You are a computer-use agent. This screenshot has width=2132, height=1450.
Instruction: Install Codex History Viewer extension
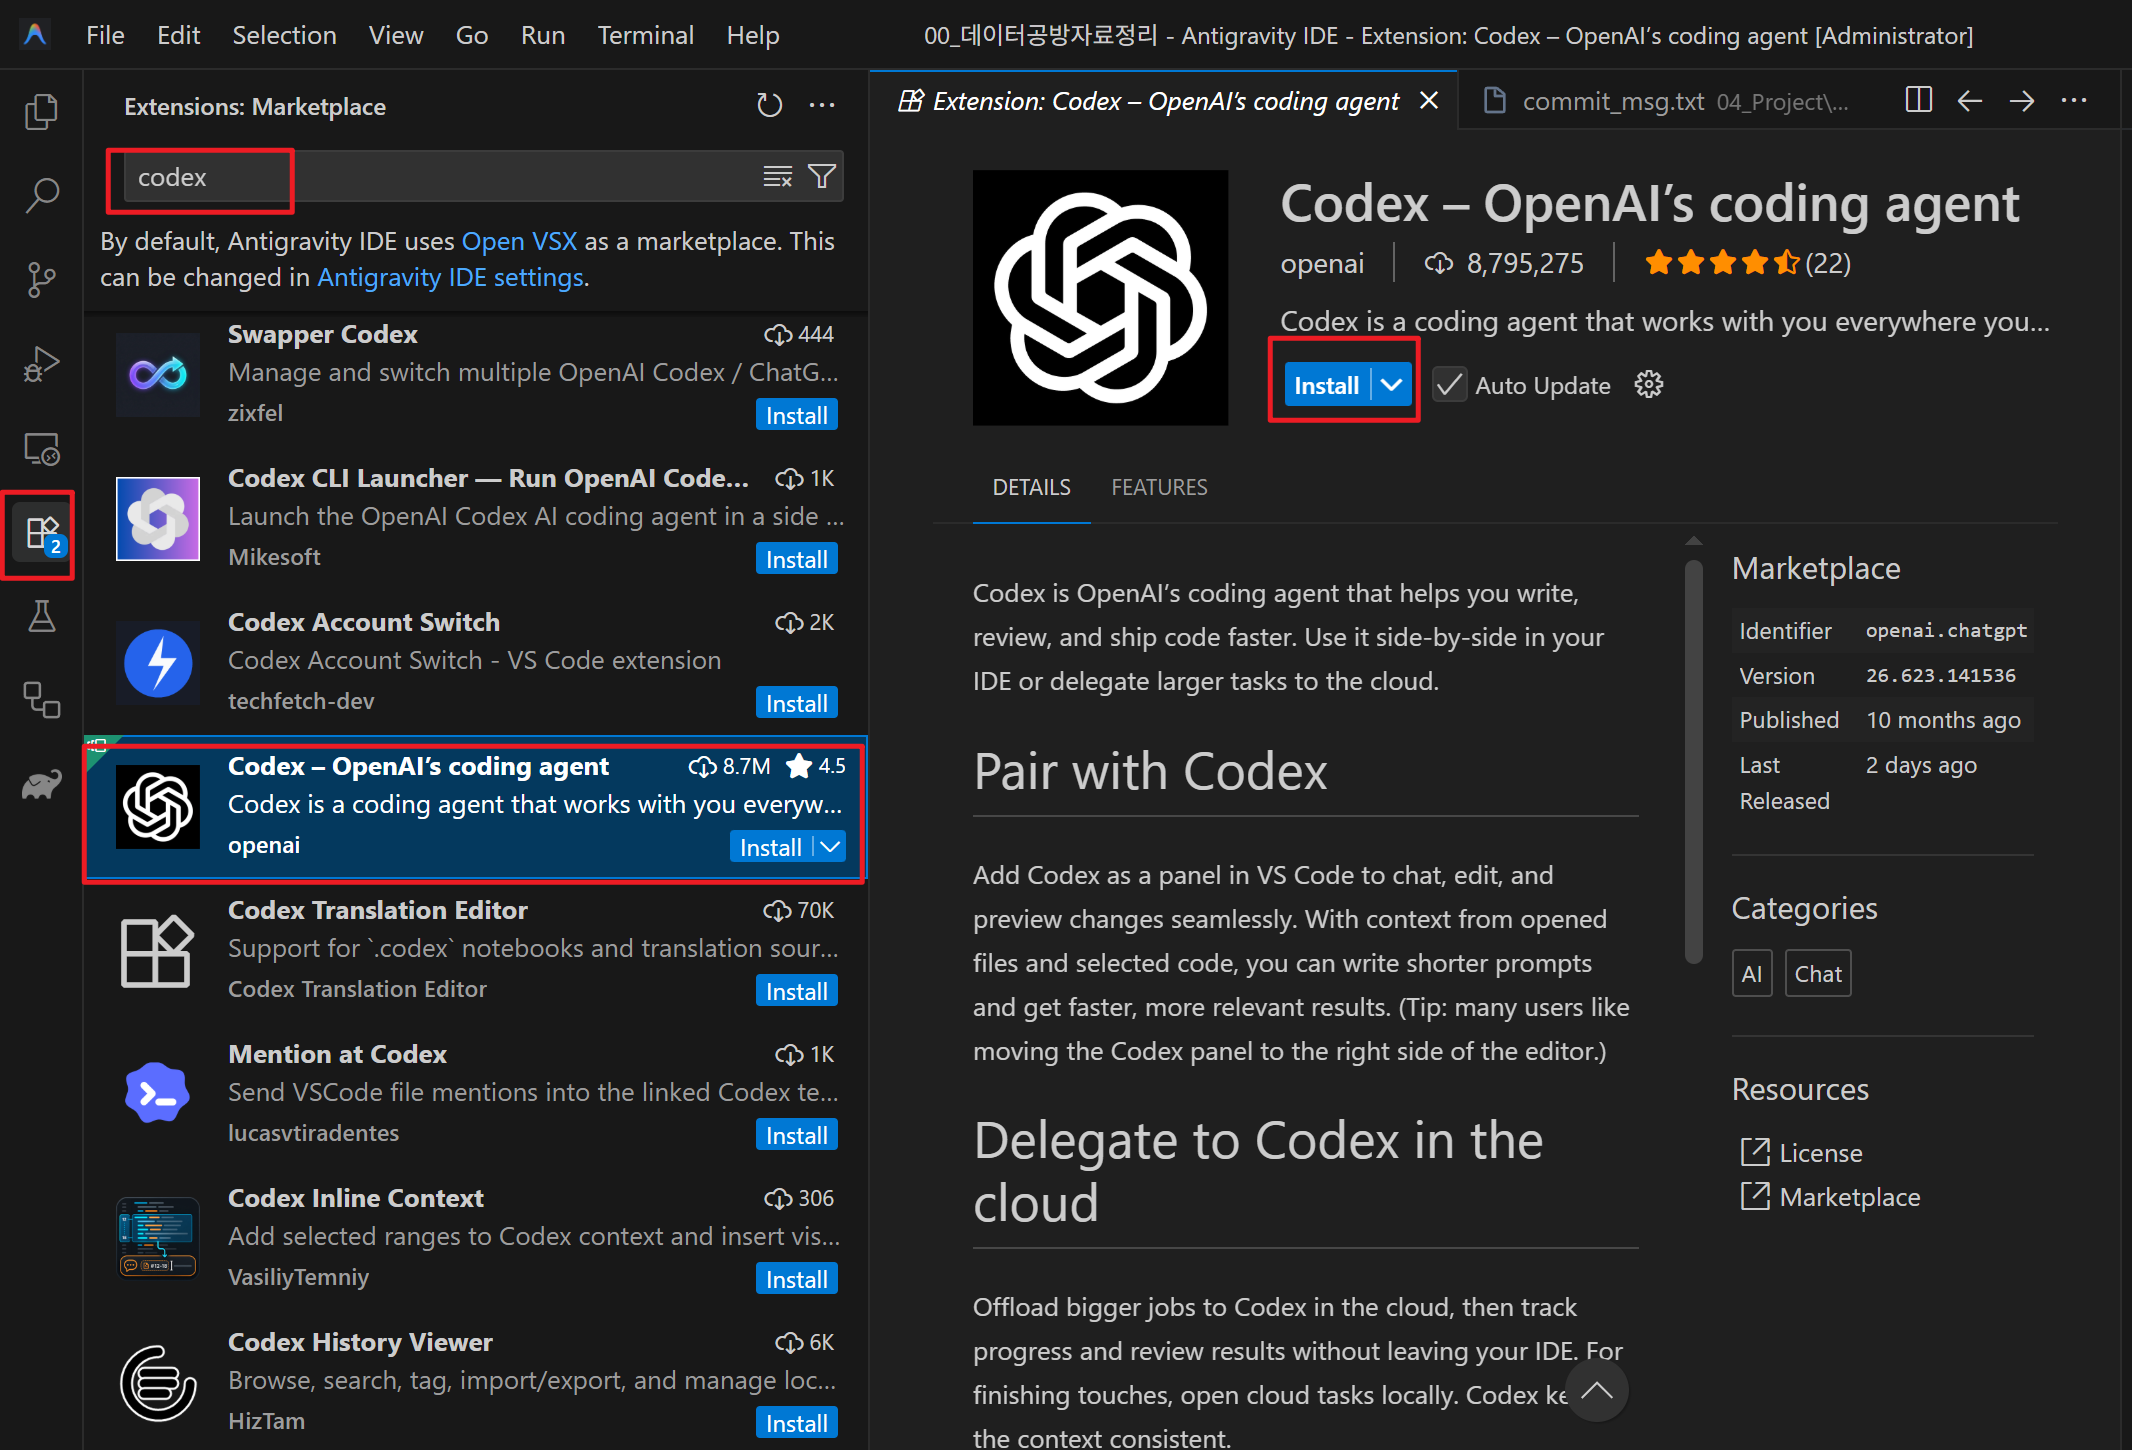796,1423
